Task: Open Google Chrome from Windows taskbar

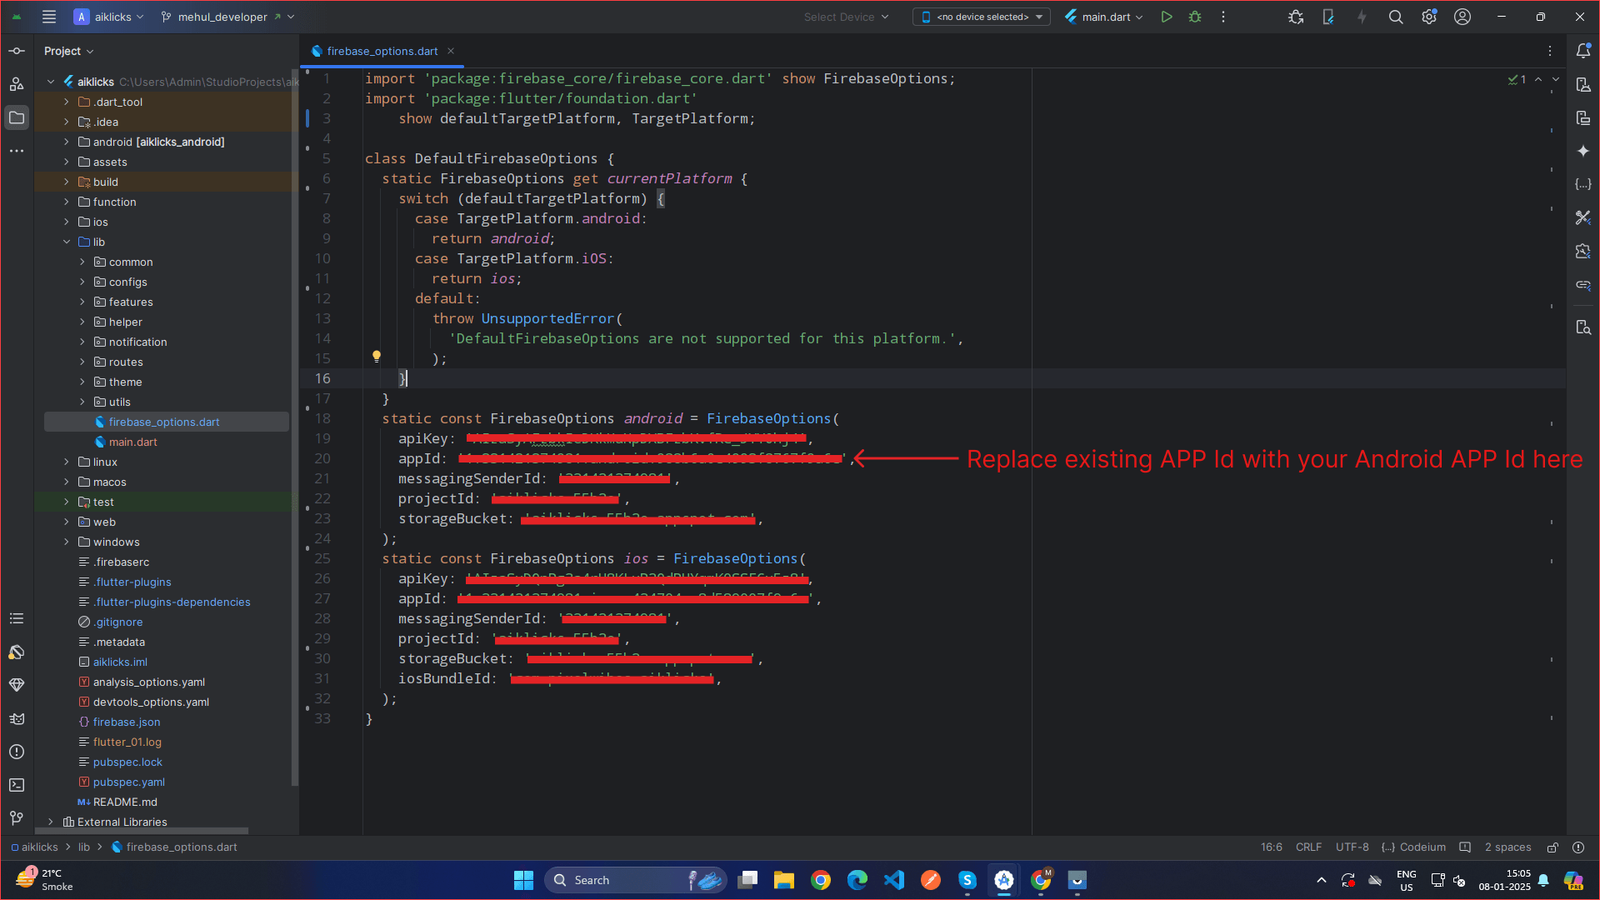Action: click(821, 880)
